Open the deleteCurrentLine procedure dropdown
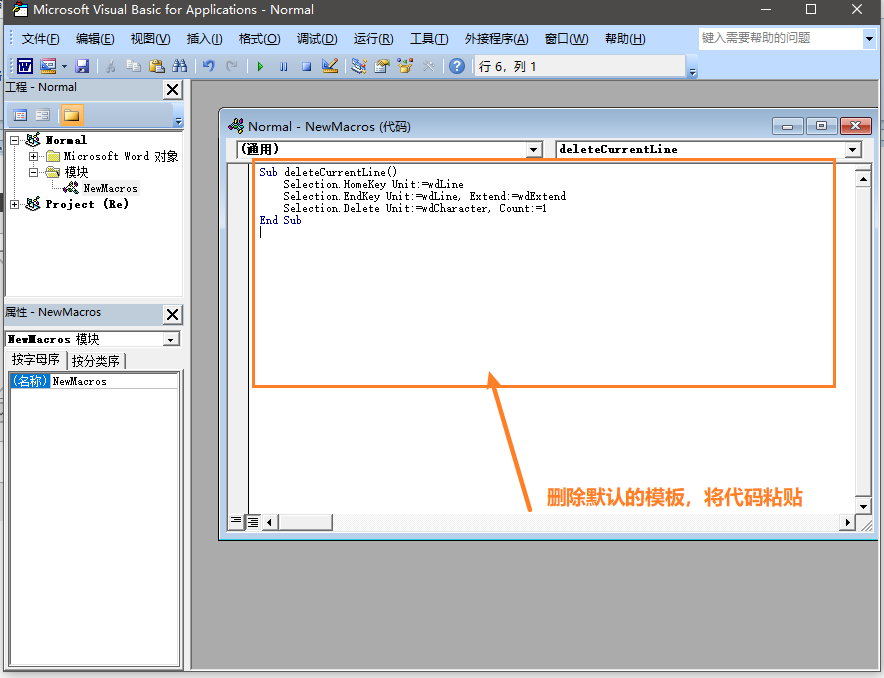The width and height of the screenshot is (884, 678). (853, 149)
